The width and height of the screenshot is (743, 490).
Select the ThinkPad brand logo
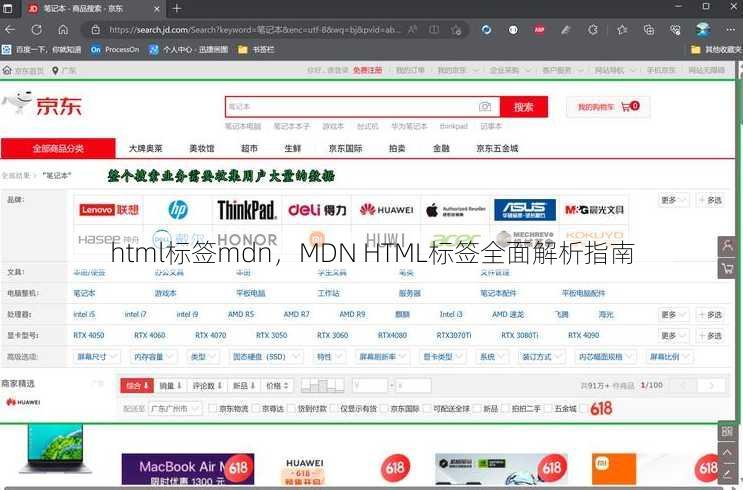point(247,209)
